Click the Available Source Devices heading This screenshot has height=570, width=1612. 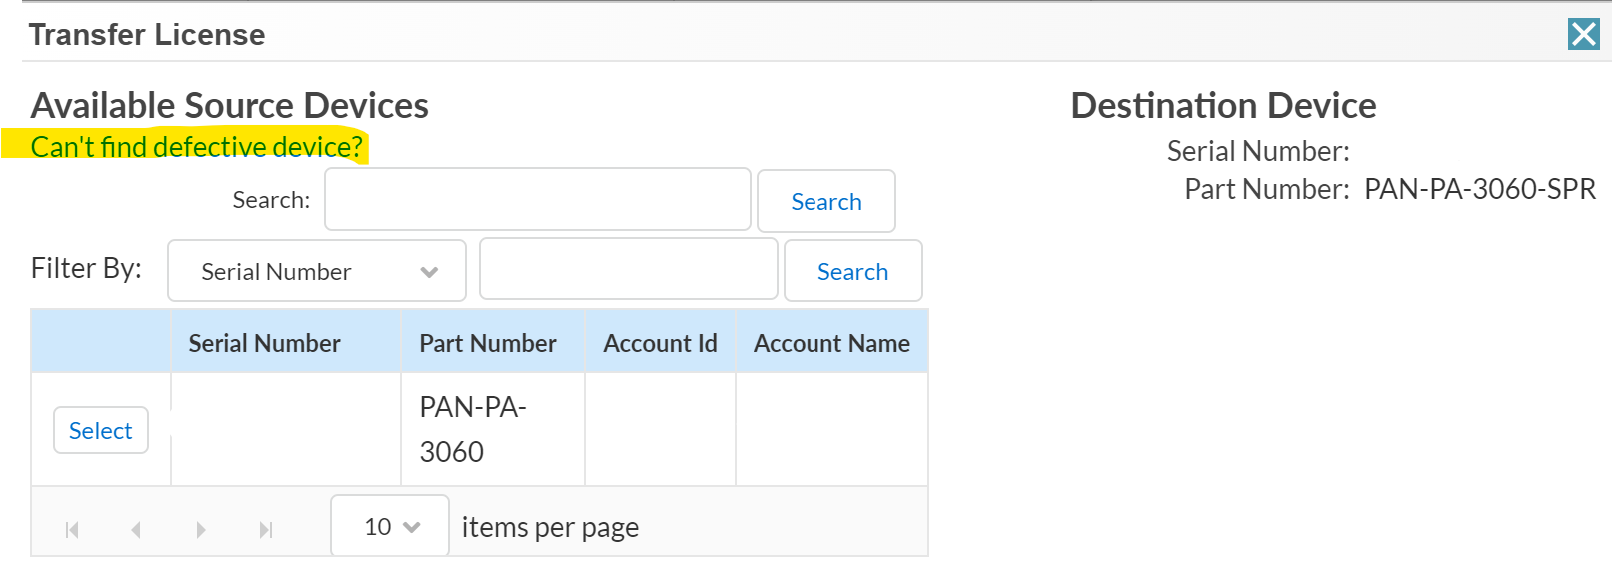(230, 105)
